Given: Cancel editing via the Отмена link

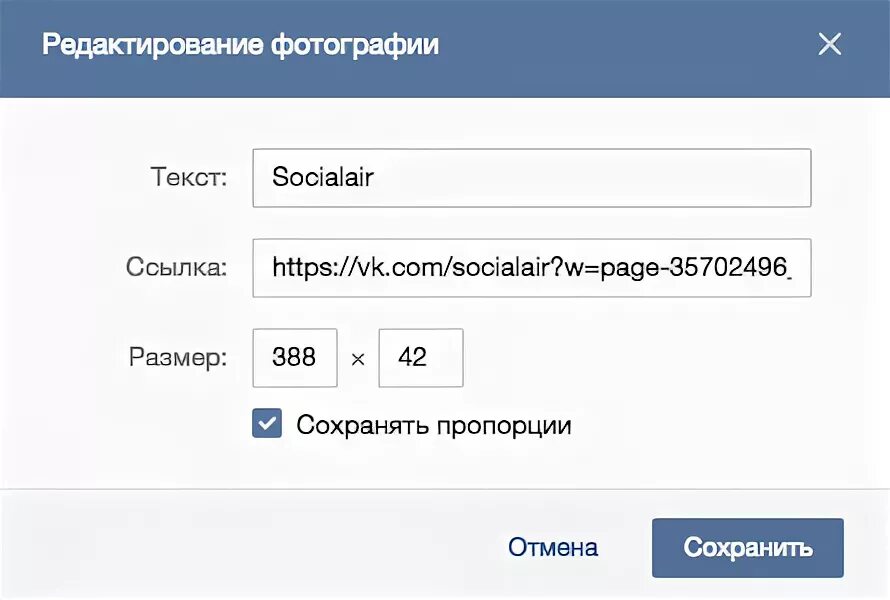Looking at the screenshot, I should (553, 547).
